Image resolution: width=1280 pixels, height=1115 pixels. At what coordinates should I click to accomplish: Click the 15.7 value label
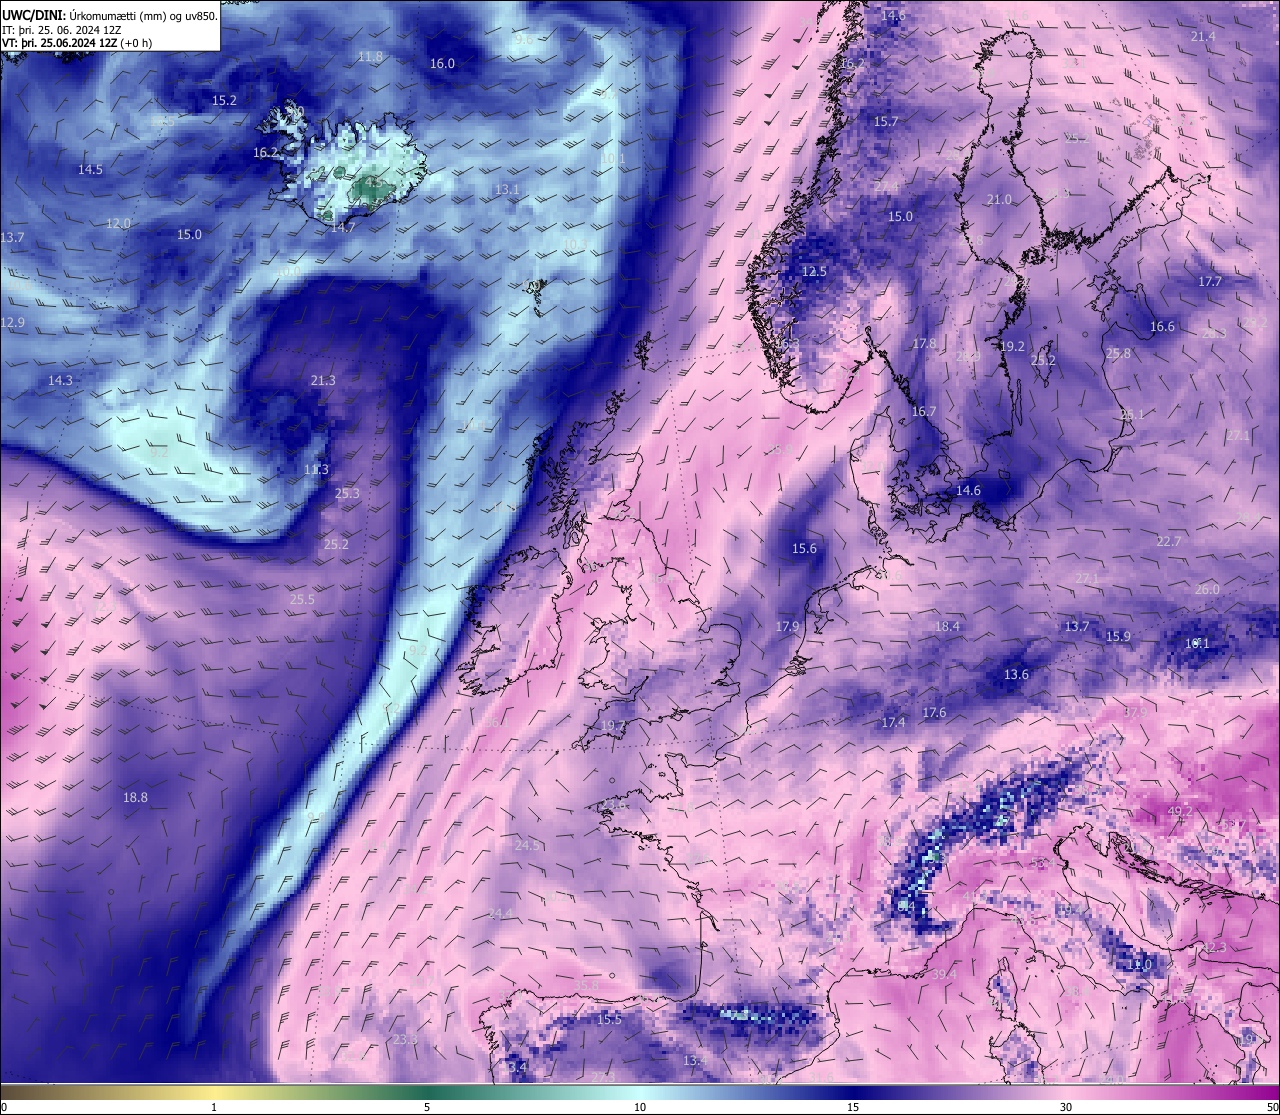[x=886, y=121]
